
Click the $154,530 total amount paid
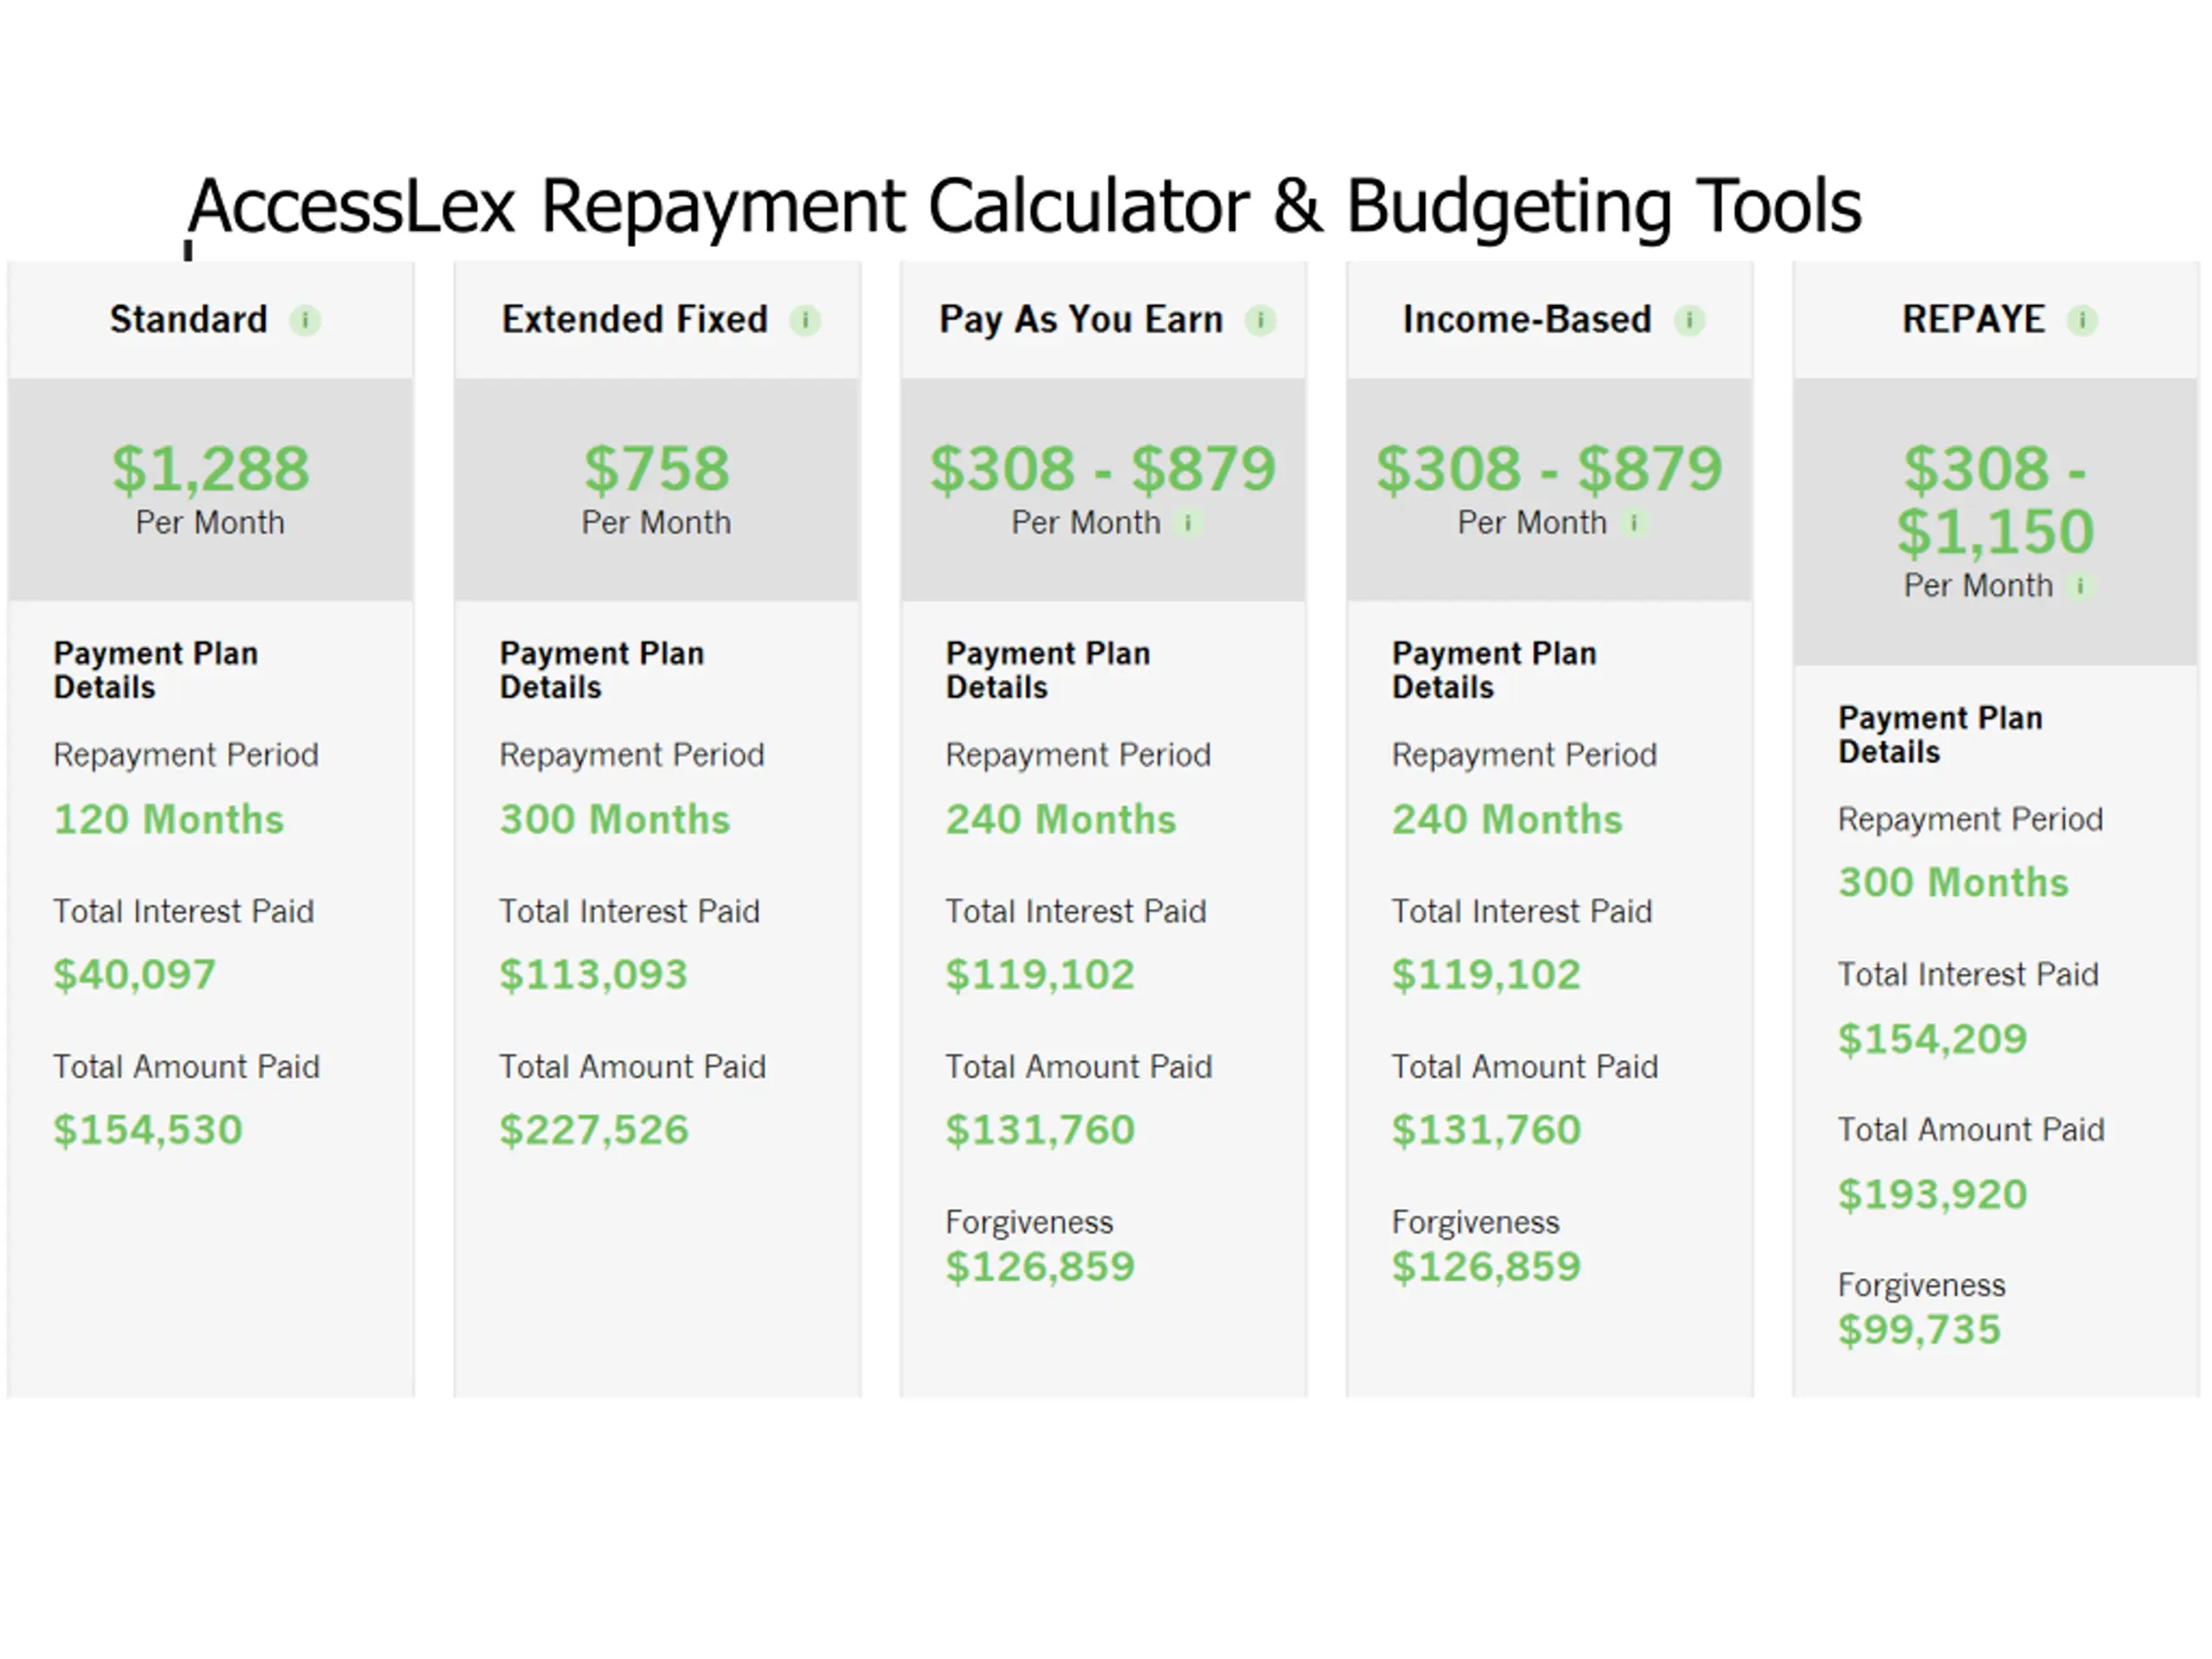click(148, 1131)
